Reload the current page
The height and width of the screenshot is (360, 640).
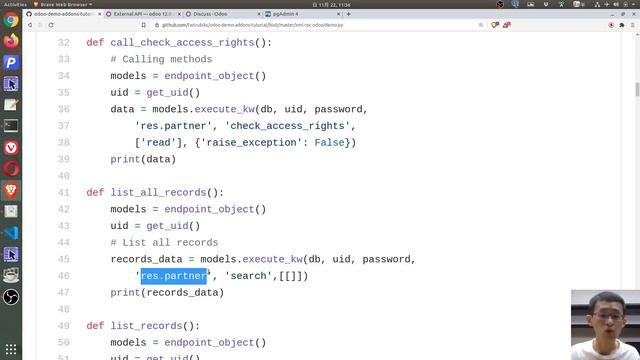[x=51, y=25]
